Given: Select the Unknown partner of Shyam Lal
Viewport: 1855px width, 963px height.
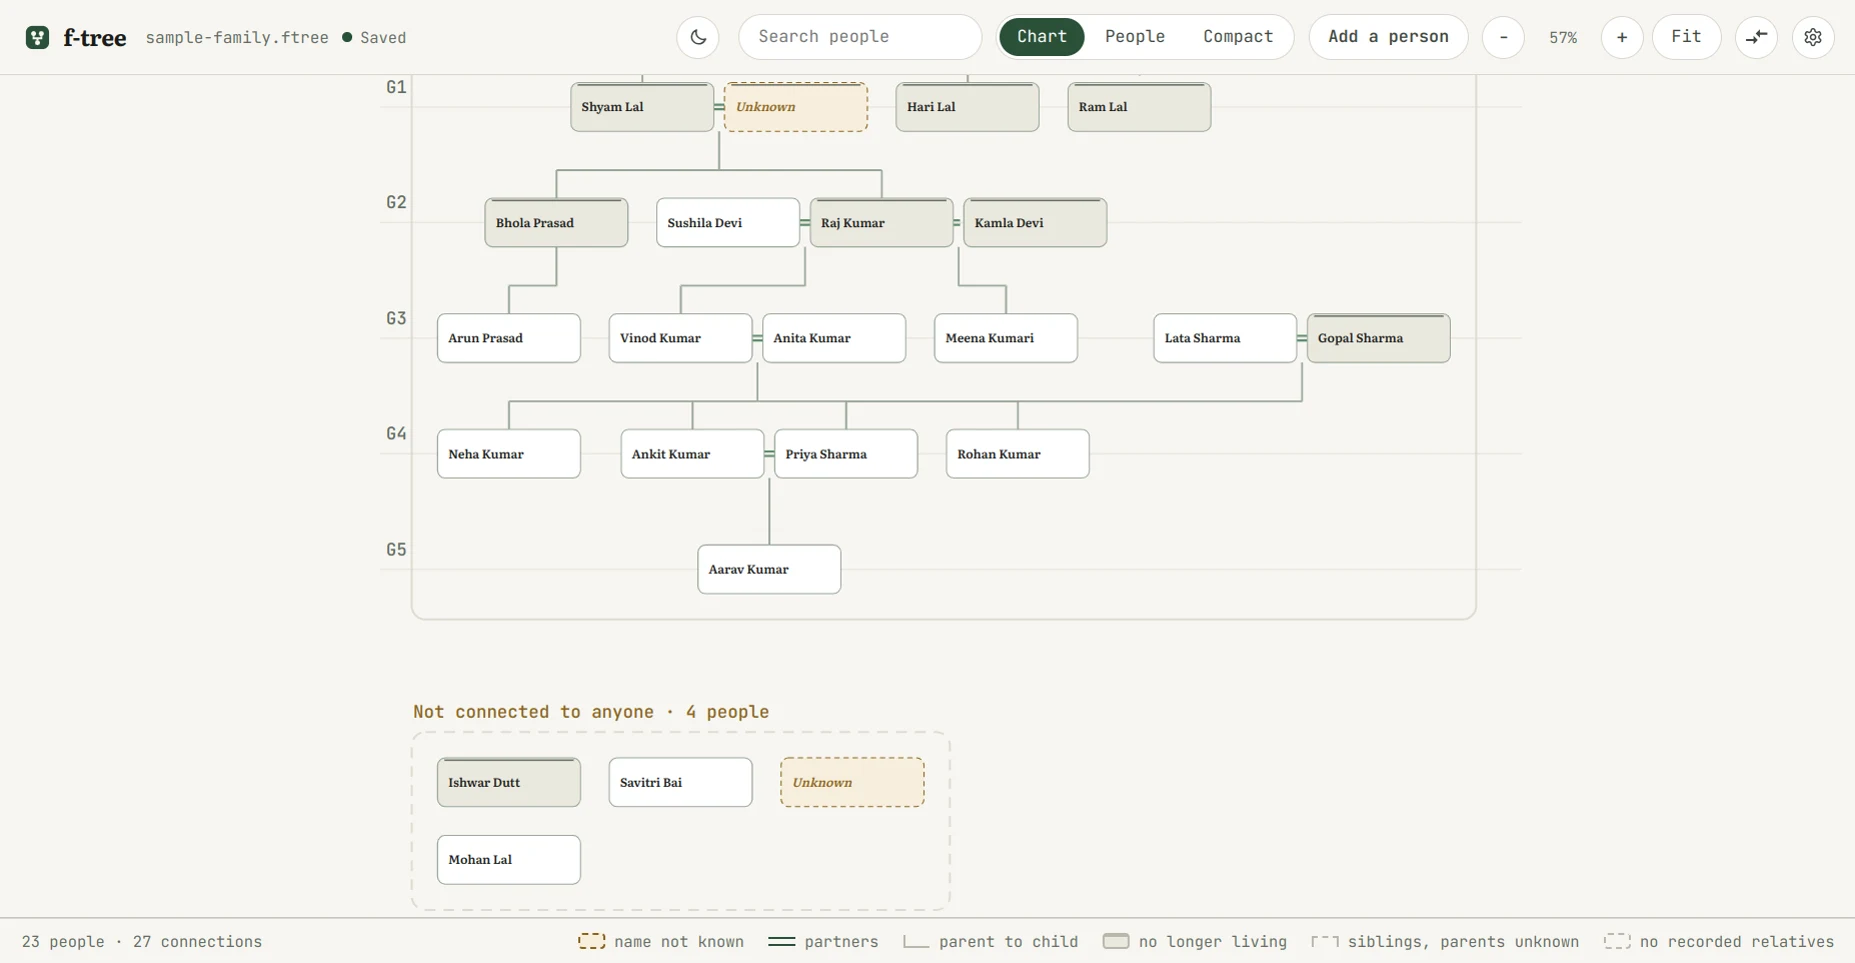Looking at the screenshot, I should tap(796, 107).
